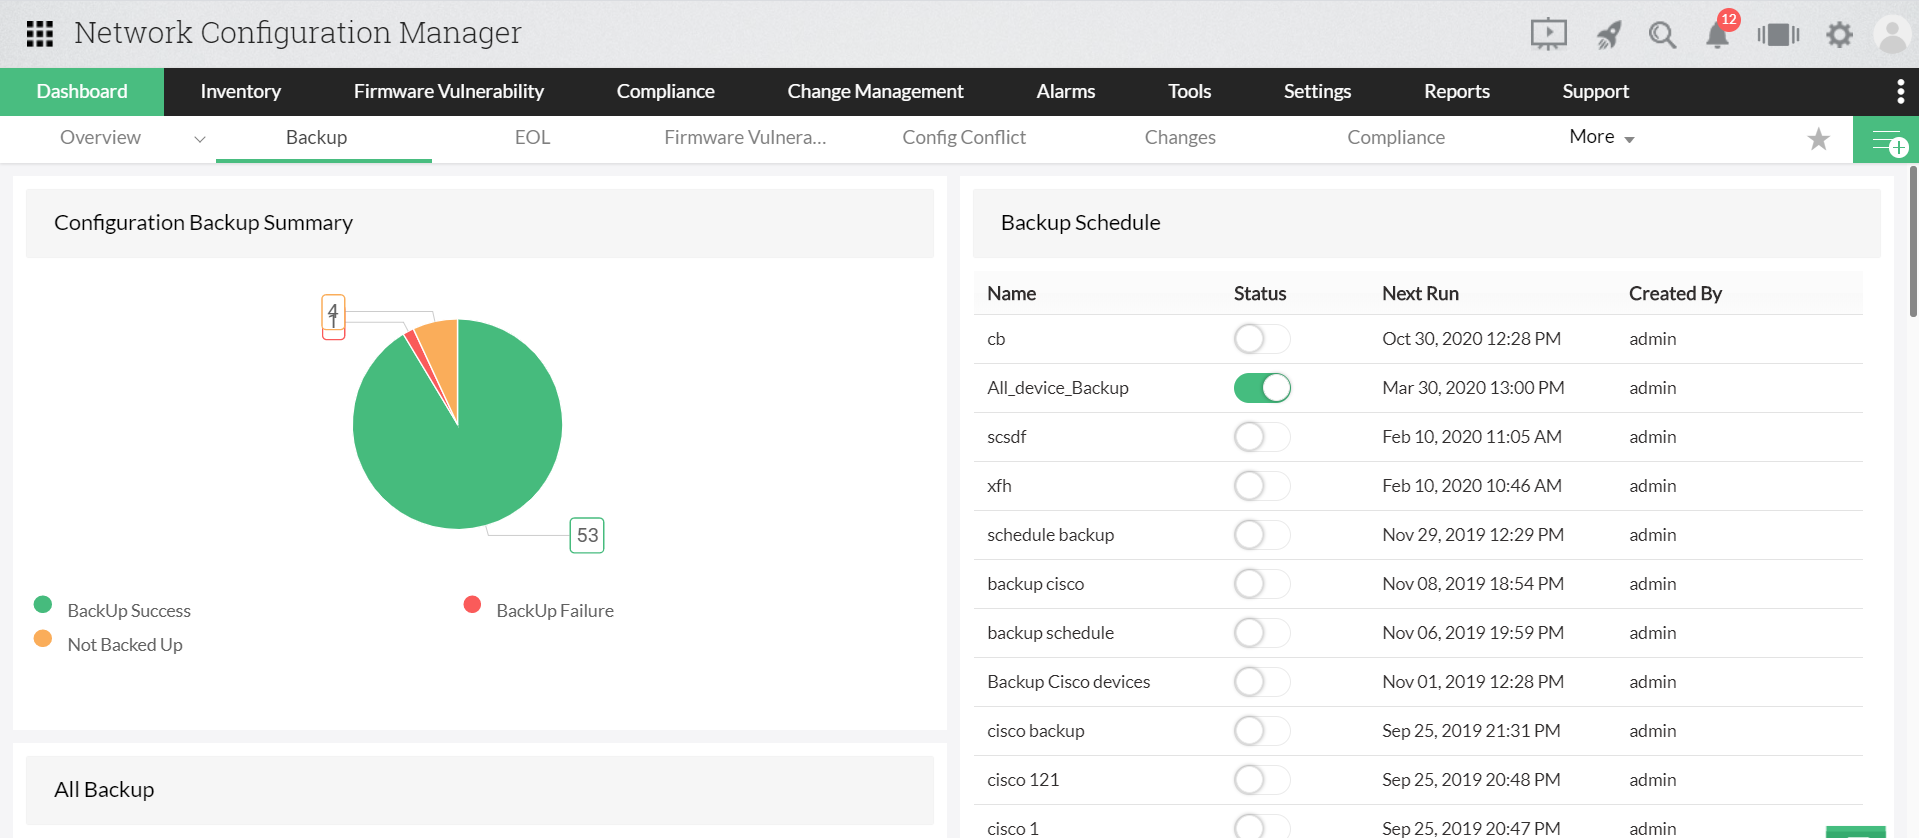This screenshot has width=1919, height=838.
Task: Switch to the Changes sub-tab
Action: (x=1180, y=138)
